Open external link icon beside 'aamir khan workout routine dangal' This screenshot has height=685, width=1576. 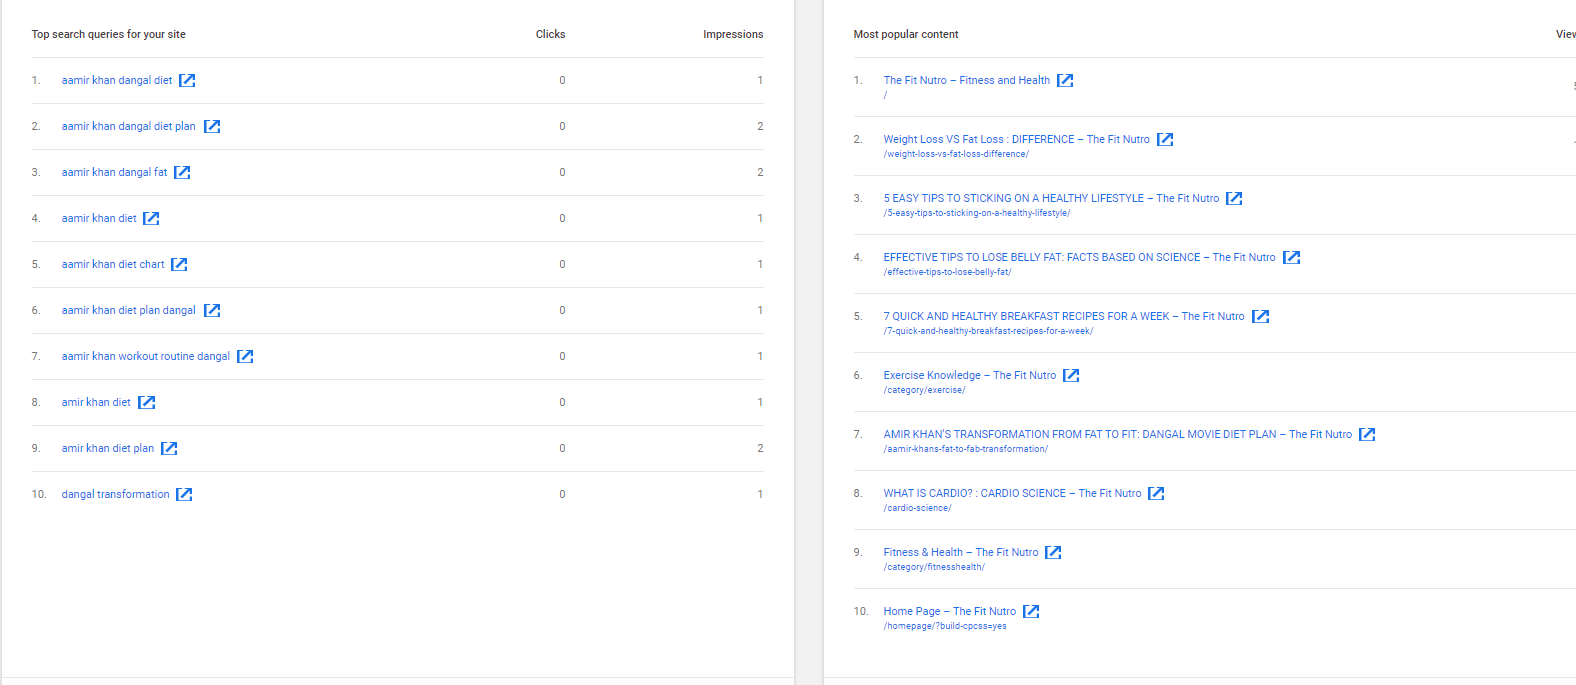[245, 356]
